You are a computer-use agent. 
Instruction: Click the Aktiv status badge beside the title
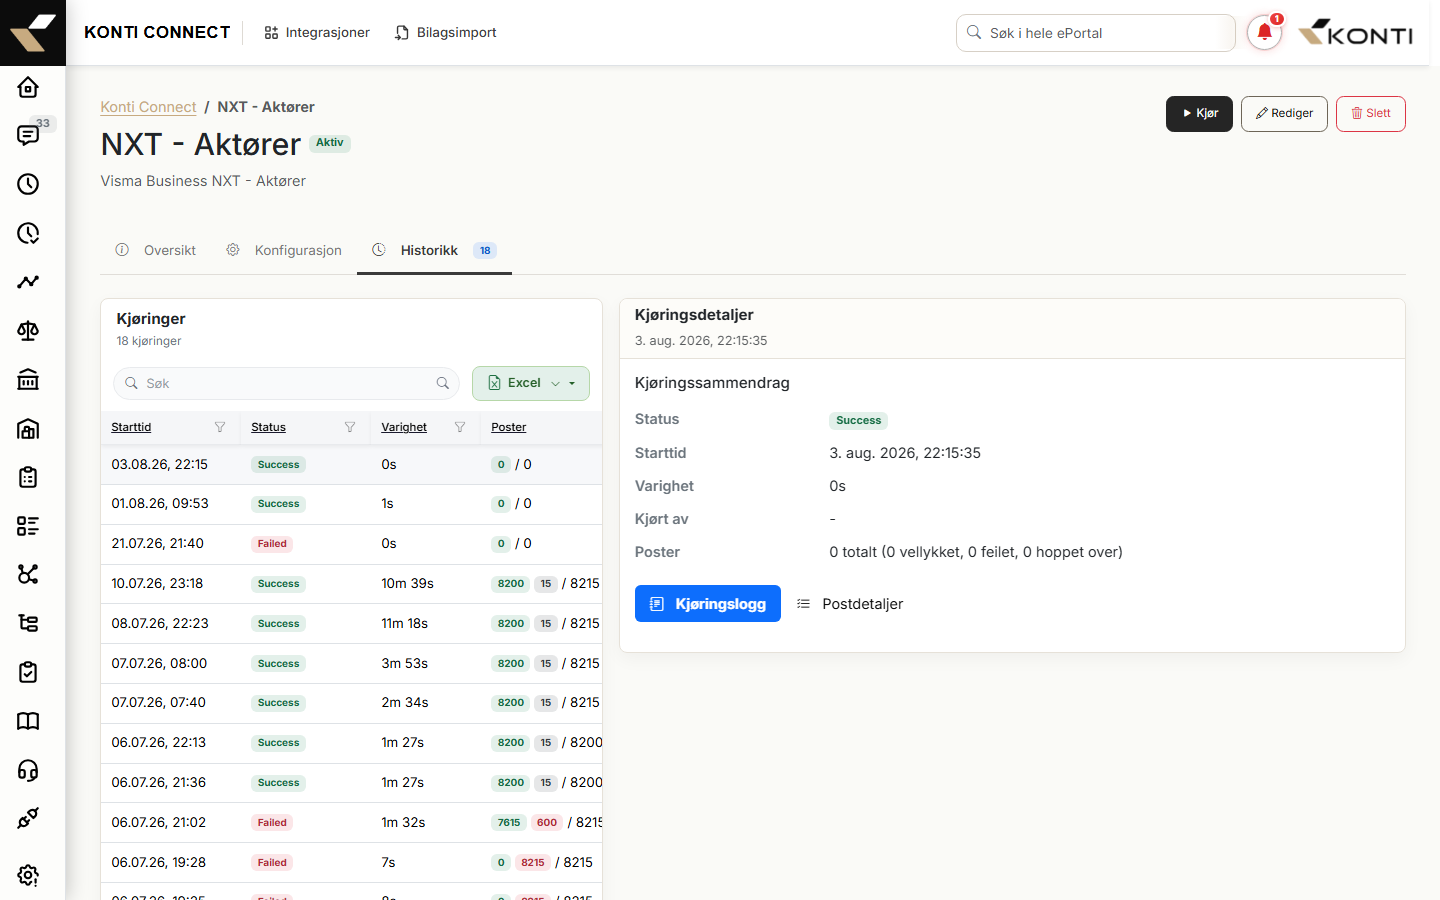330,143
